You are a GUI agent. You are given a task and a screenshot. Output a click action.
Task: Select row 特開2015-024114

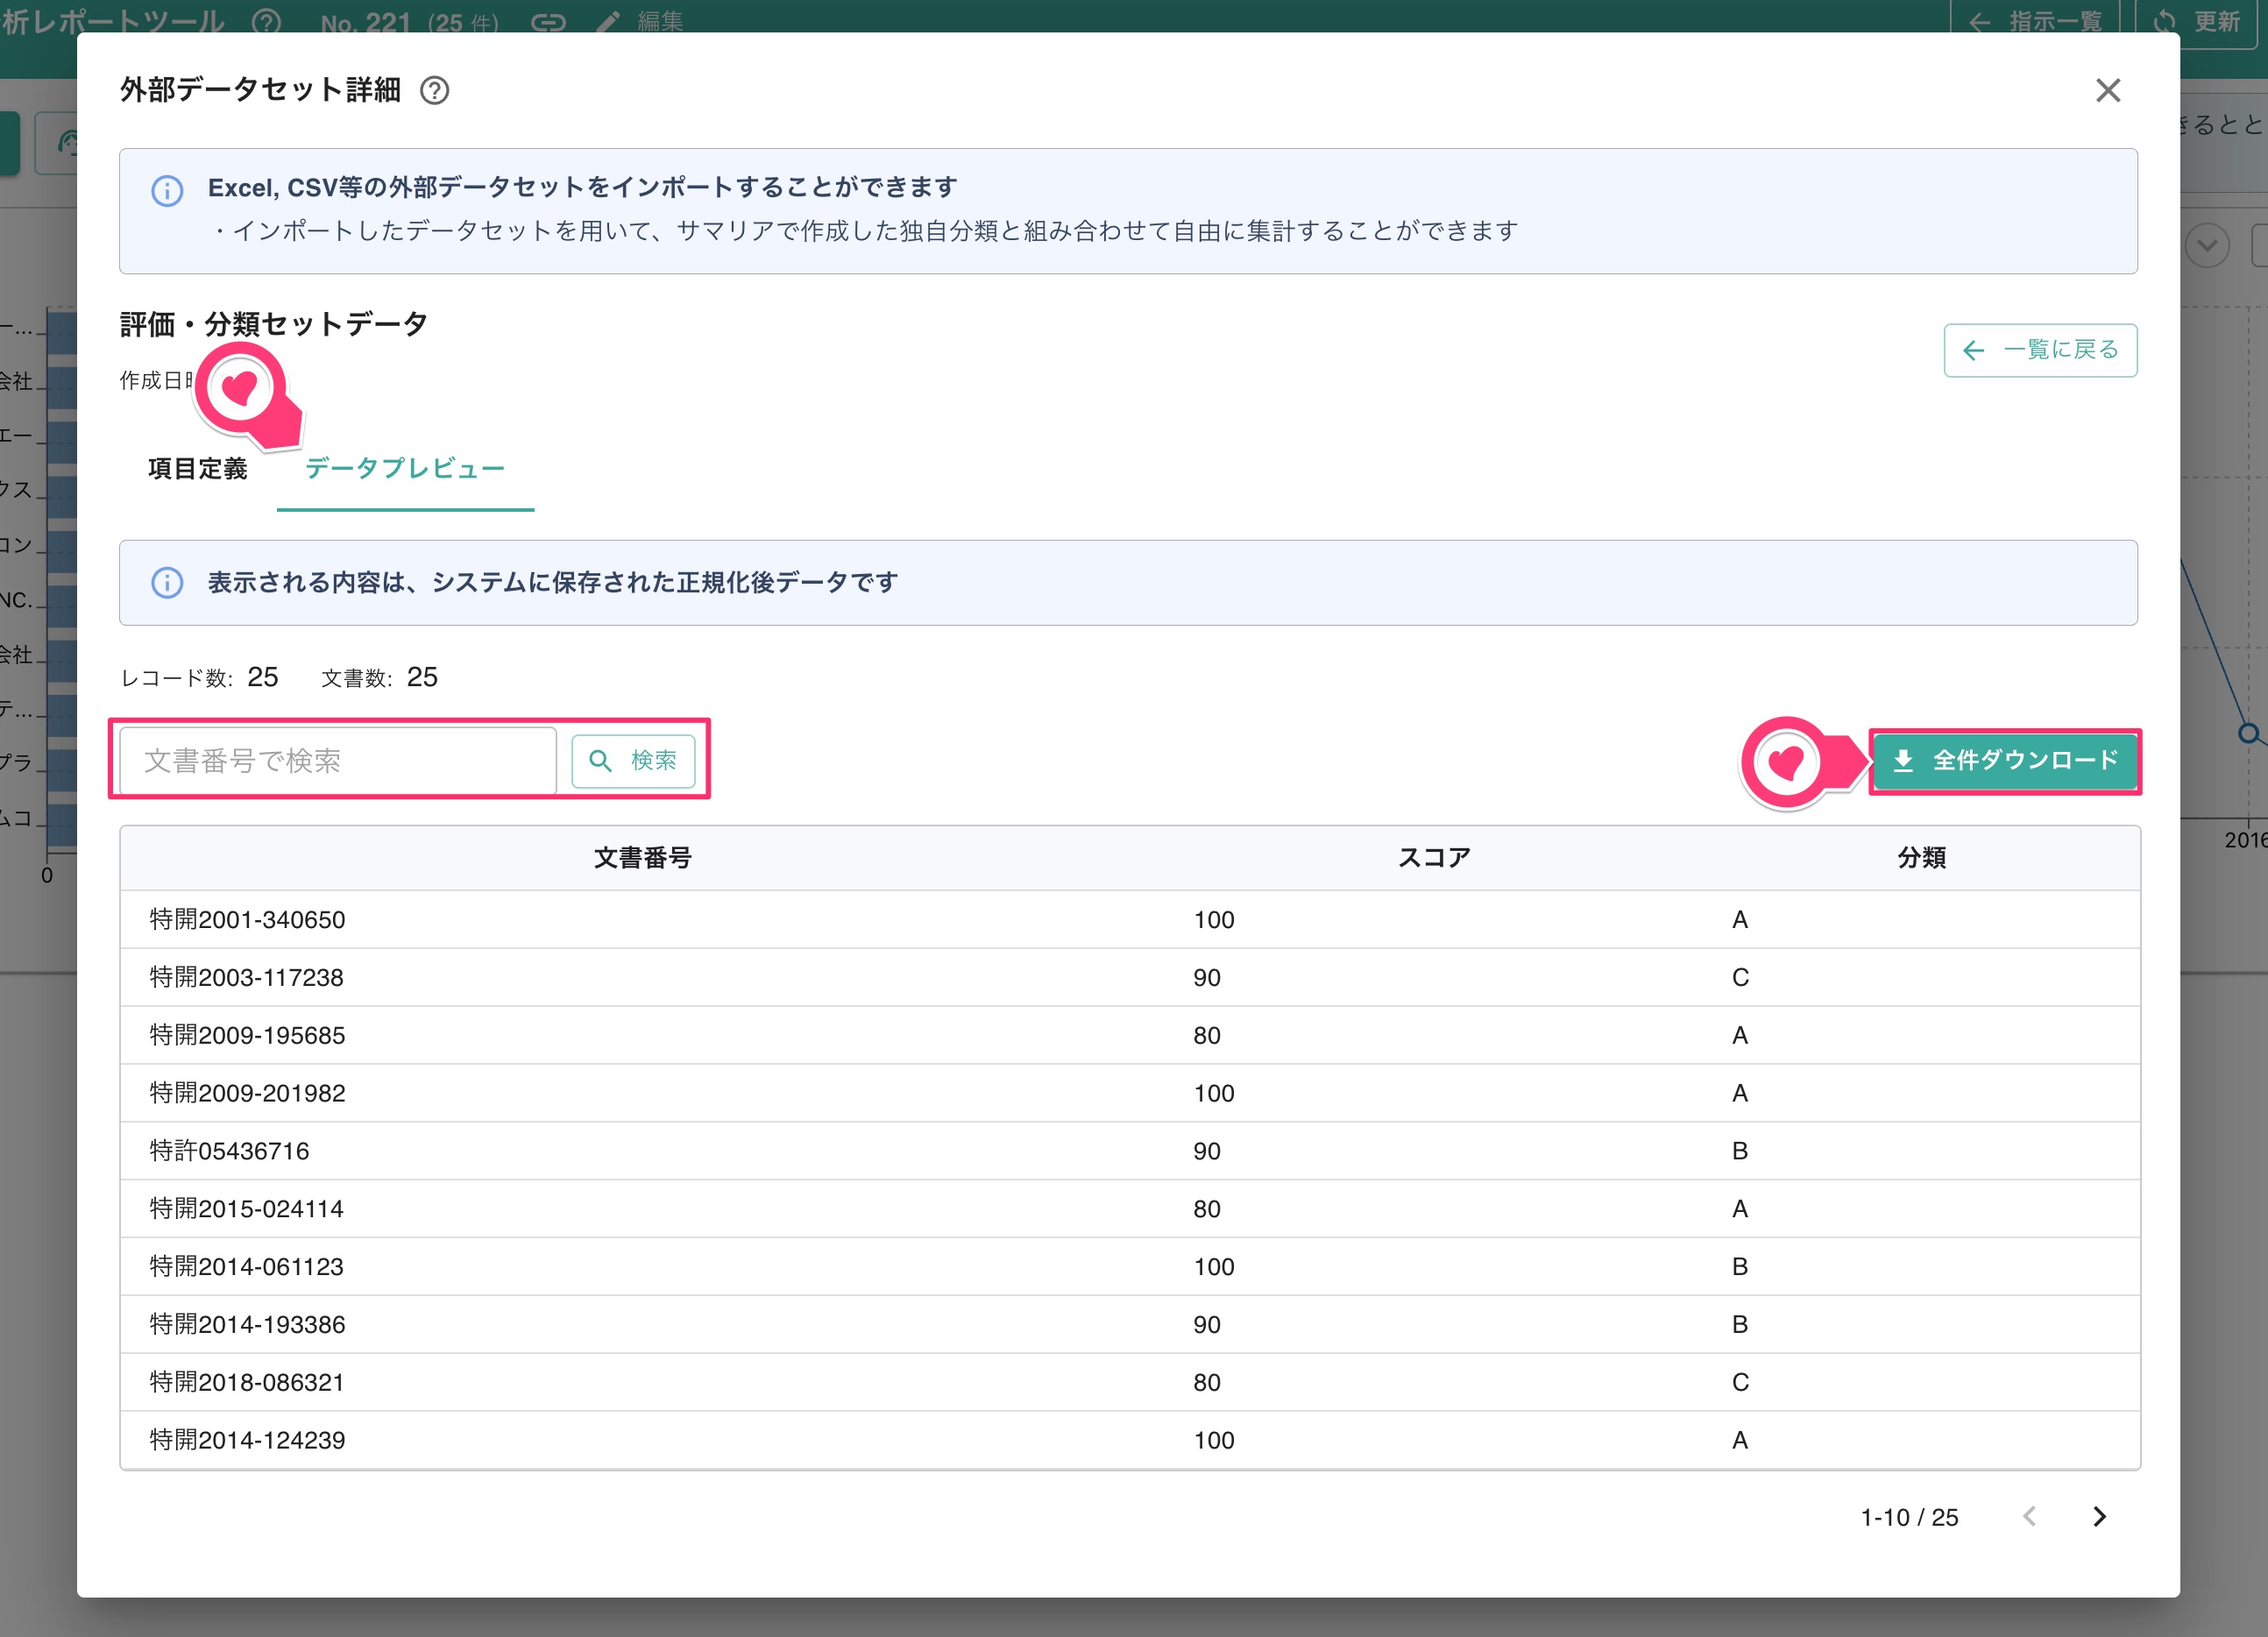click(1130, 1209)
